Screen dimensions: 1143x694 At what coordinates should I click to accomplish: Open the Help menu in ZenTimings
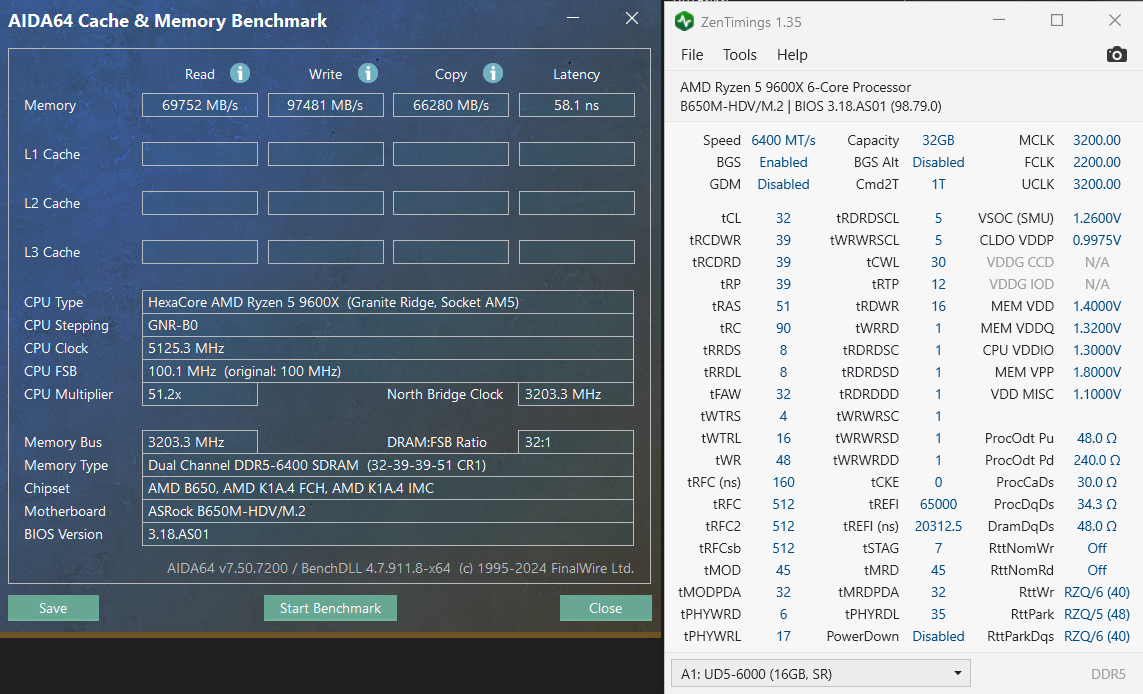[792, 55]
